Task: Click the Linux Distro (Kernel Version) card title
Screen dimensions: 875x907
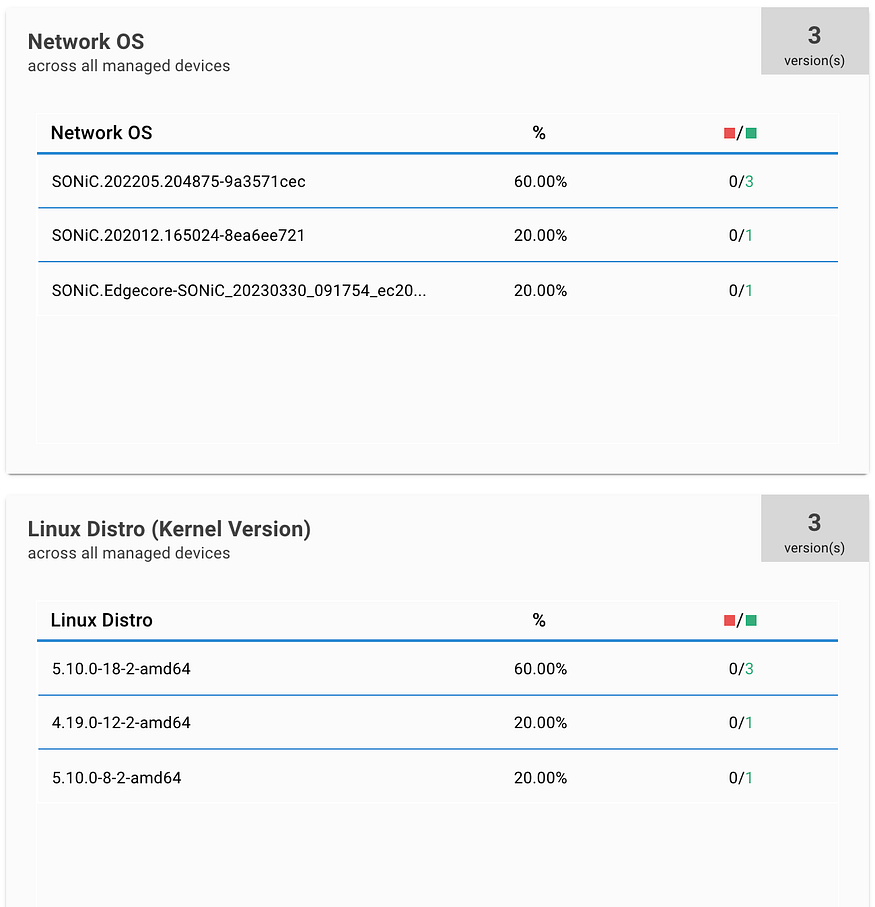Action: [169, 529]
